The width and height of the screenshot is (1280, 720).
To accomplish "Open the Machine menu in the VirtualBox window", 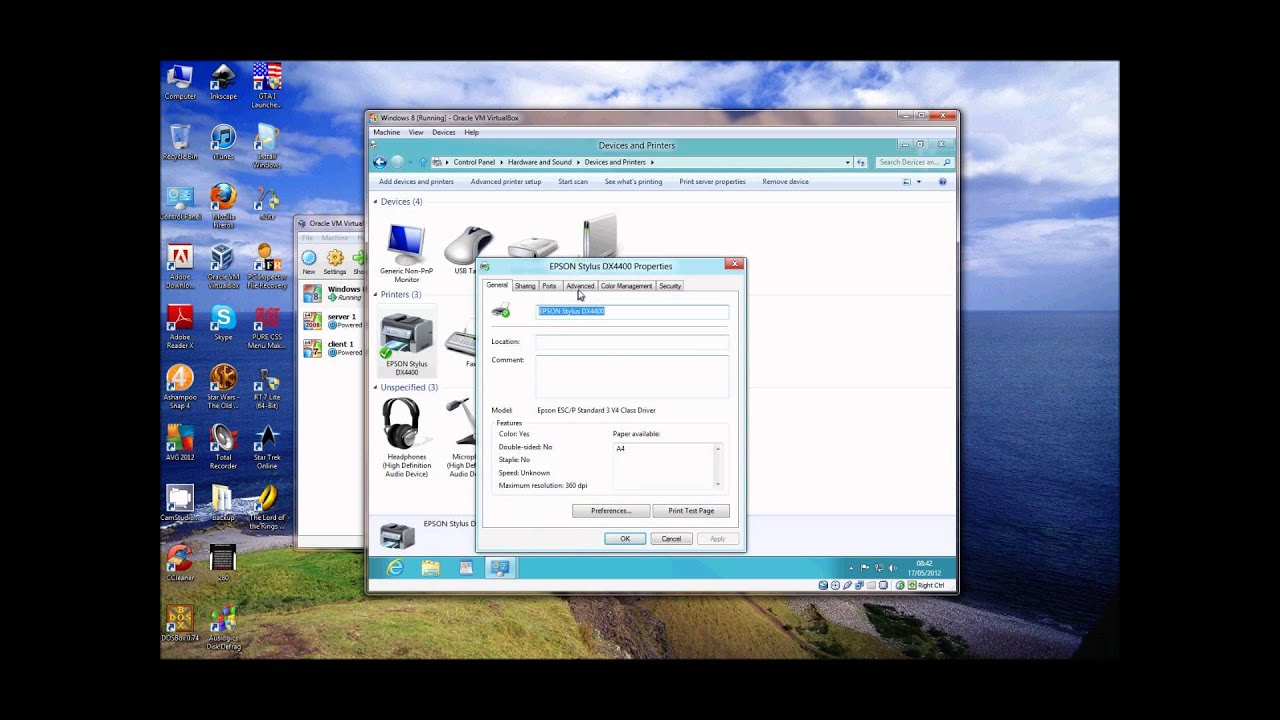I will pyautogui.click(x=386, y=132).
